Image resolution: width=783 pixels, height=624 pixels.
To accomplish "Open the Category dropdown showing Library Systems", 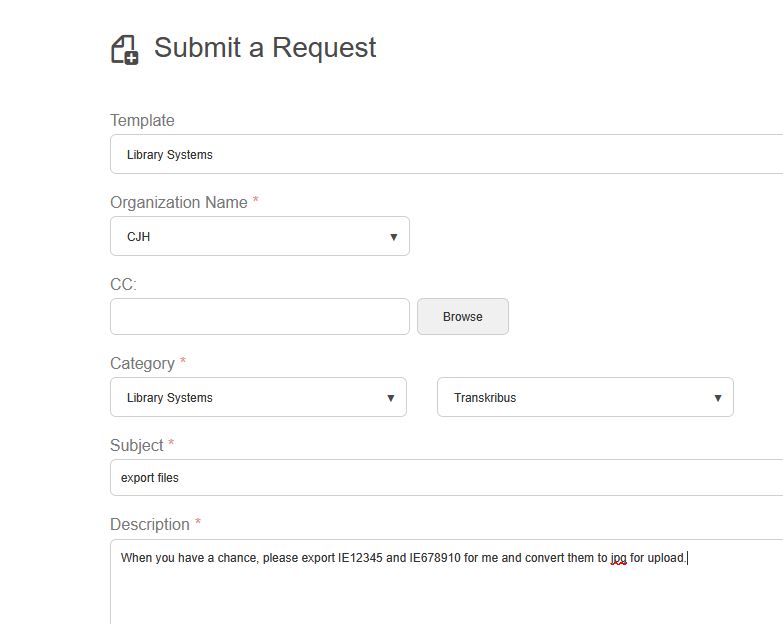I will 258,397.
